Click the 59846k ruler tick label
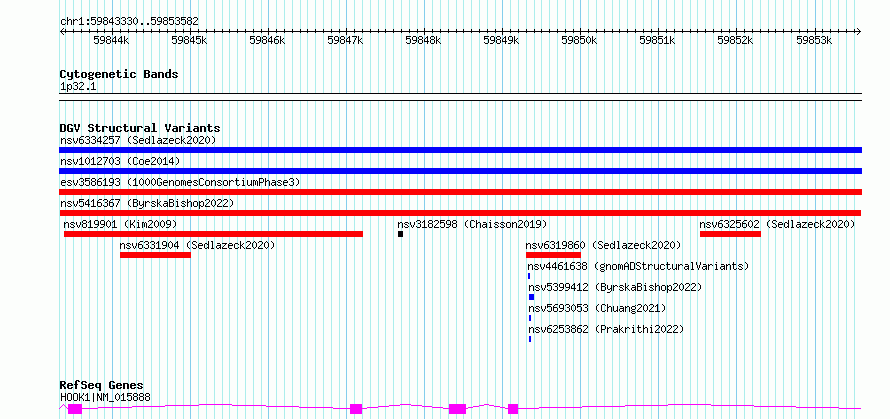Viewport: 890px width, 419px height. coord(268,40)
